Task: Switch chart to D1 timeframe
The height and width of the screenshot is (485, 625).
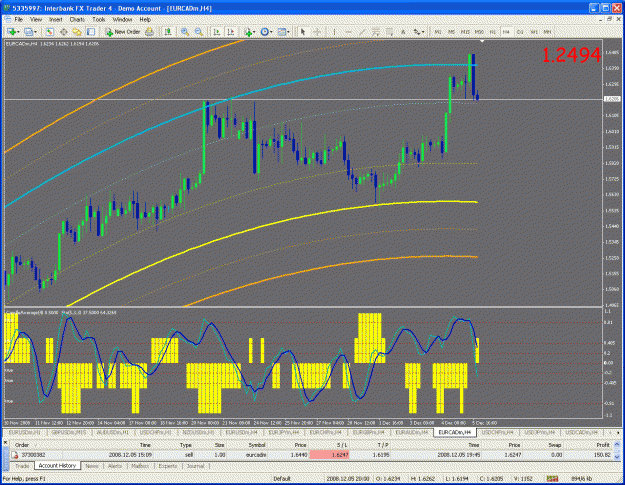Action: click(x=520, y=32)
